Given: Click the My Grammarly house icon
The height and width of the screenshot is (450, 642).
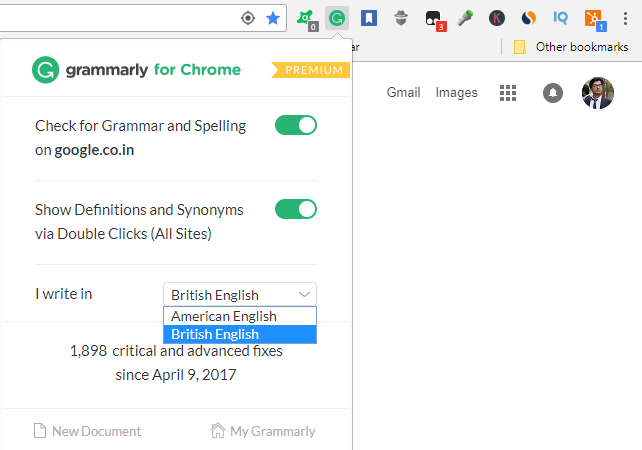Looking at the screenshot, I should [x=217, y=430].
